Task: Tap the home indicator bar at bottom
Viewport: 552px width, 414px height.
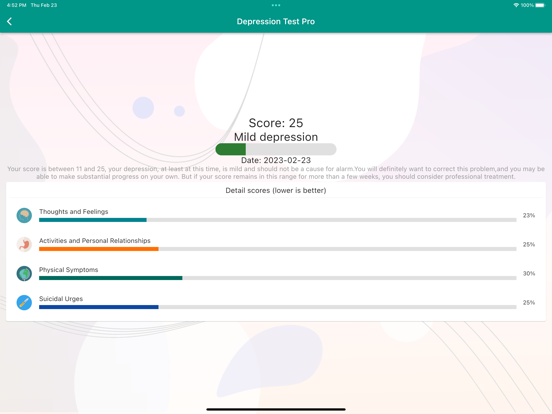Action: point(276,409)
